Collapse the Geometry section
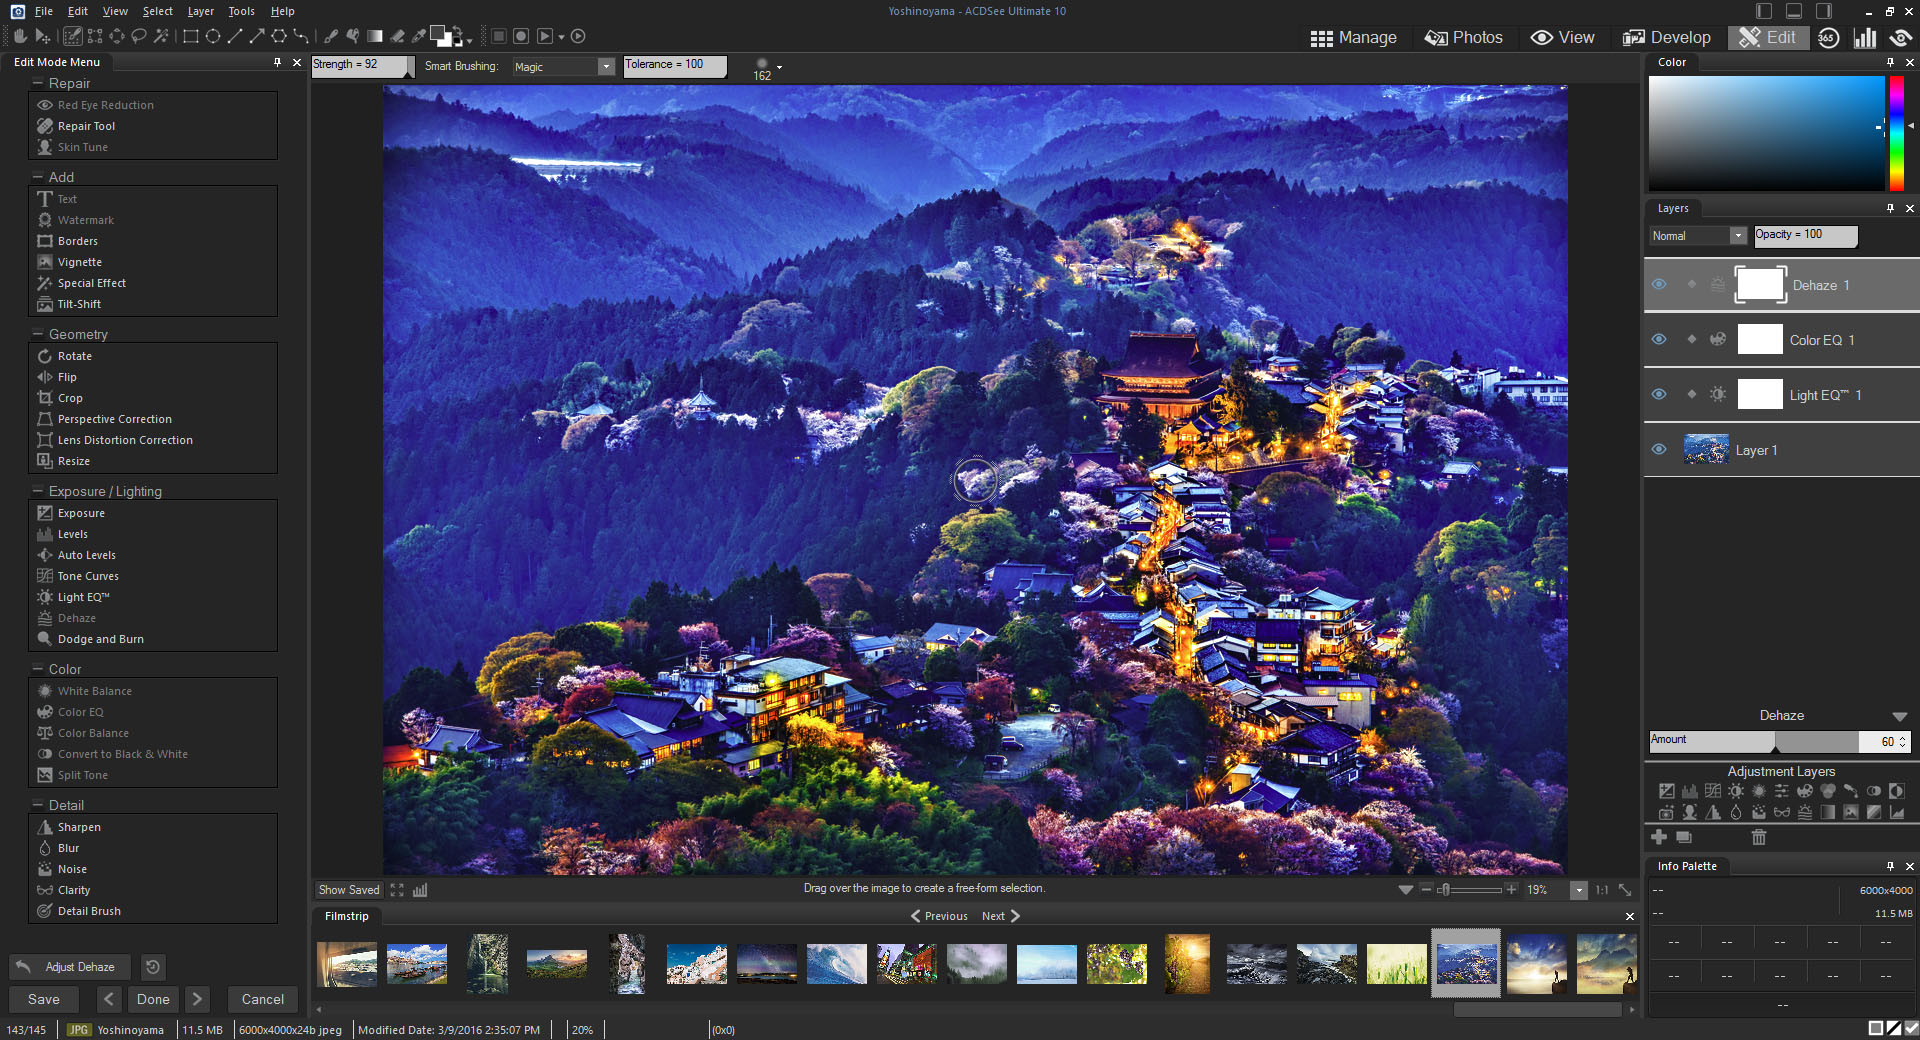Image resolution: width=1920 pixels, height=1040 pixels. tap(38, 334)
